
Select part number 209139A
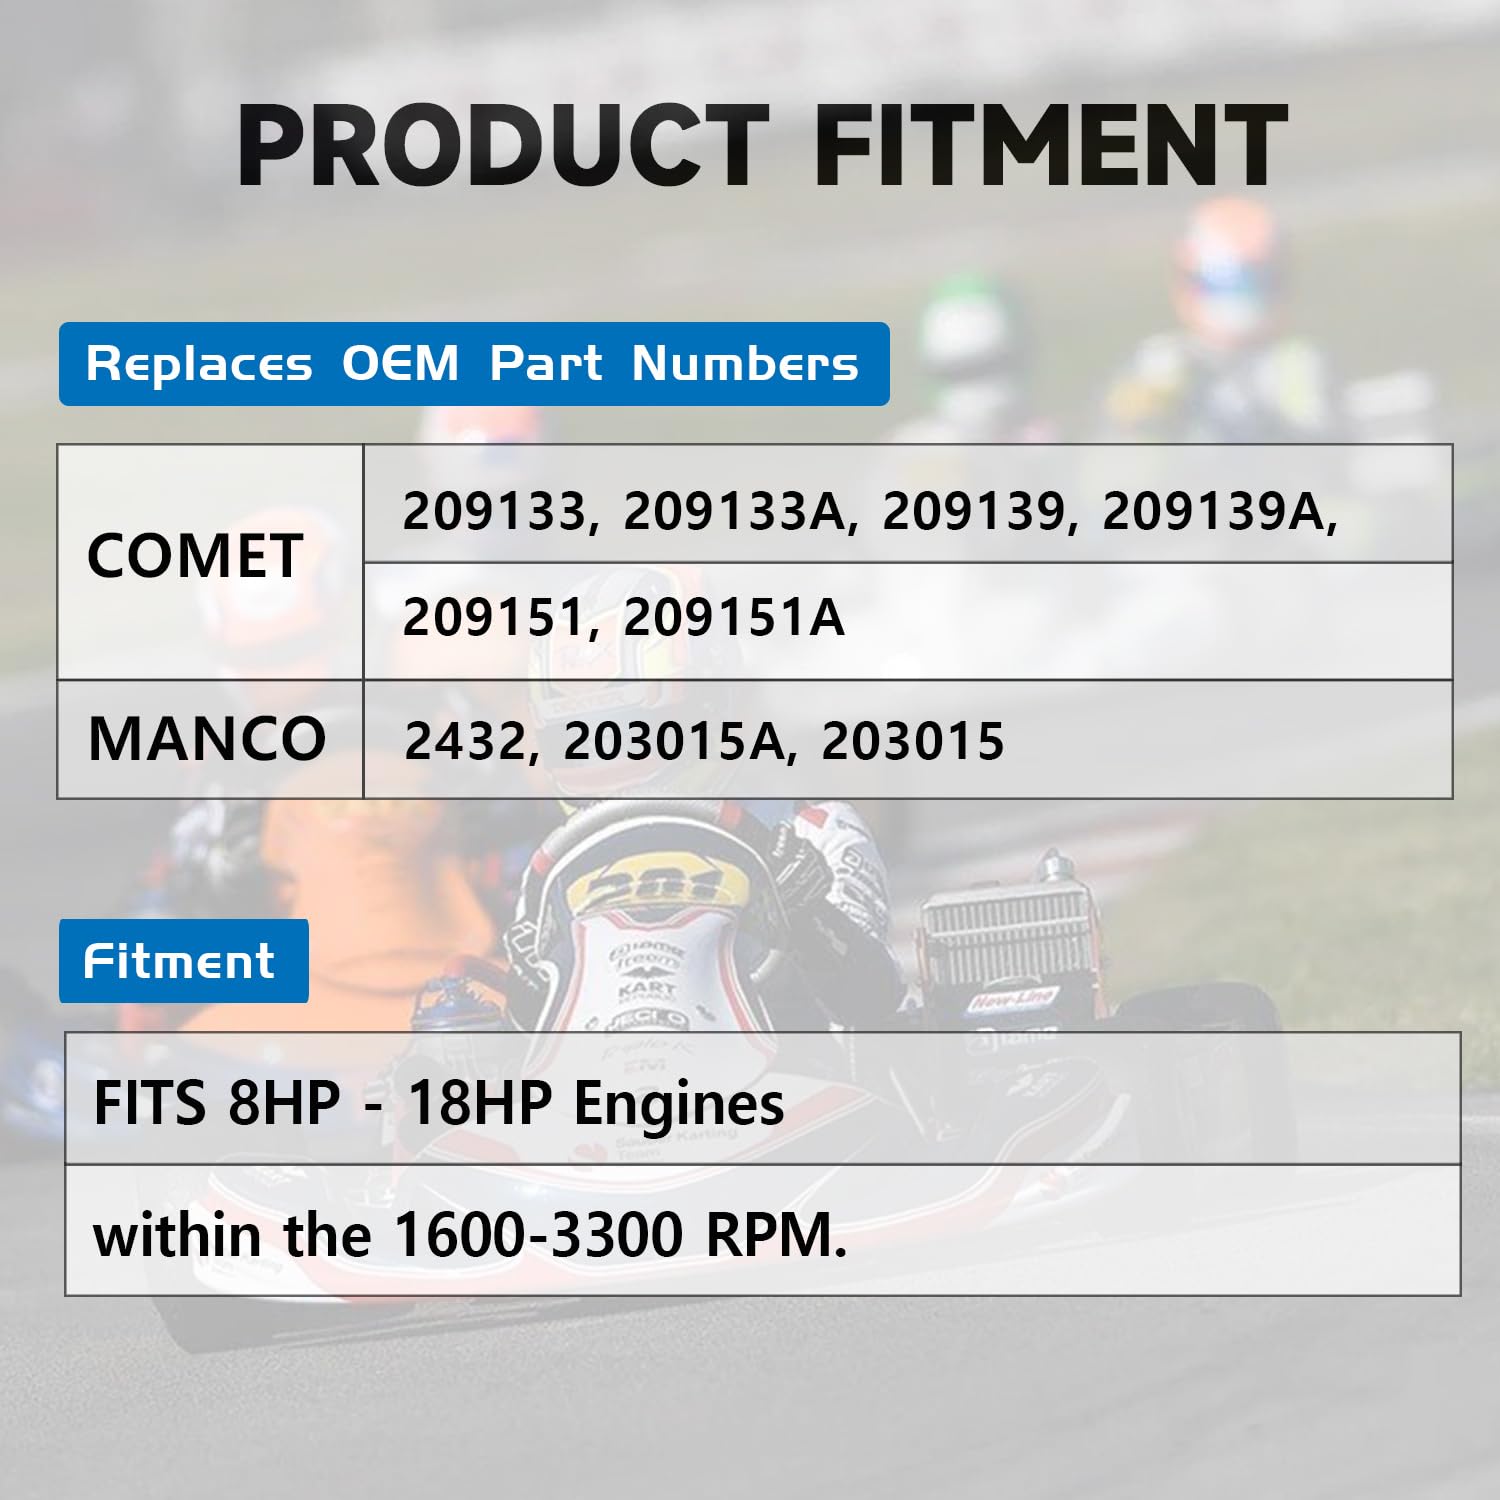(1214, 512)
